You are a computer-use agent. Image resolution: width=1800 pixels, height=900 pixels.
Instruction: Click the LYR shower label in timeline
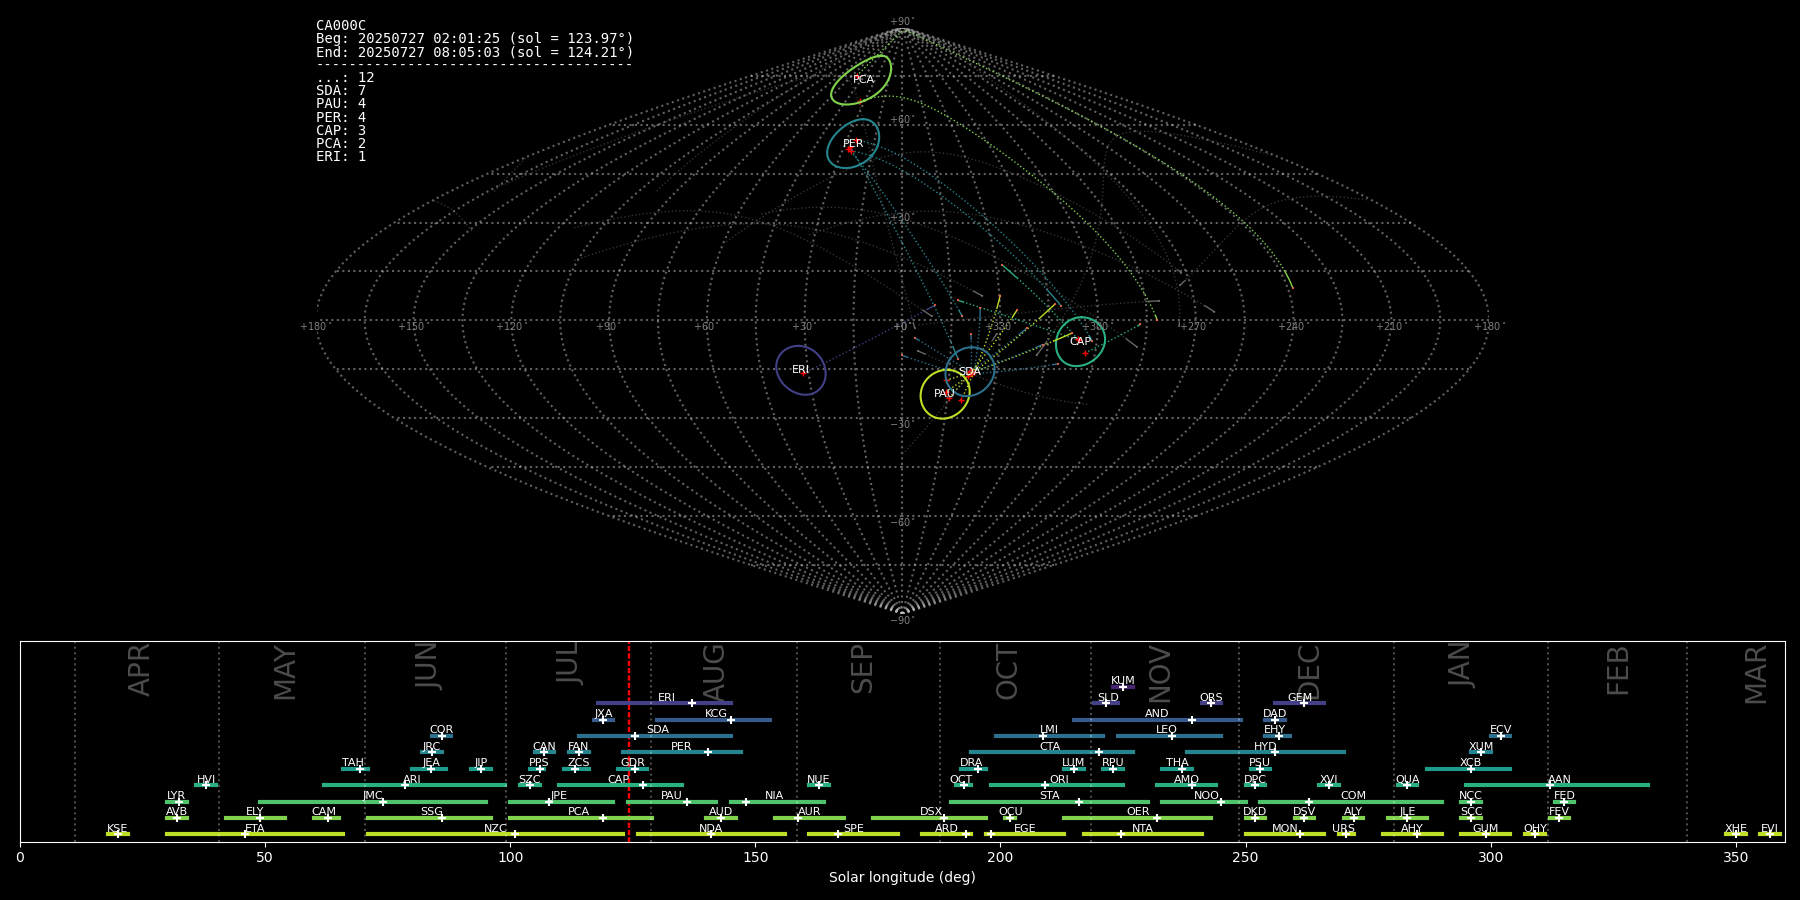tap(176, 796)
